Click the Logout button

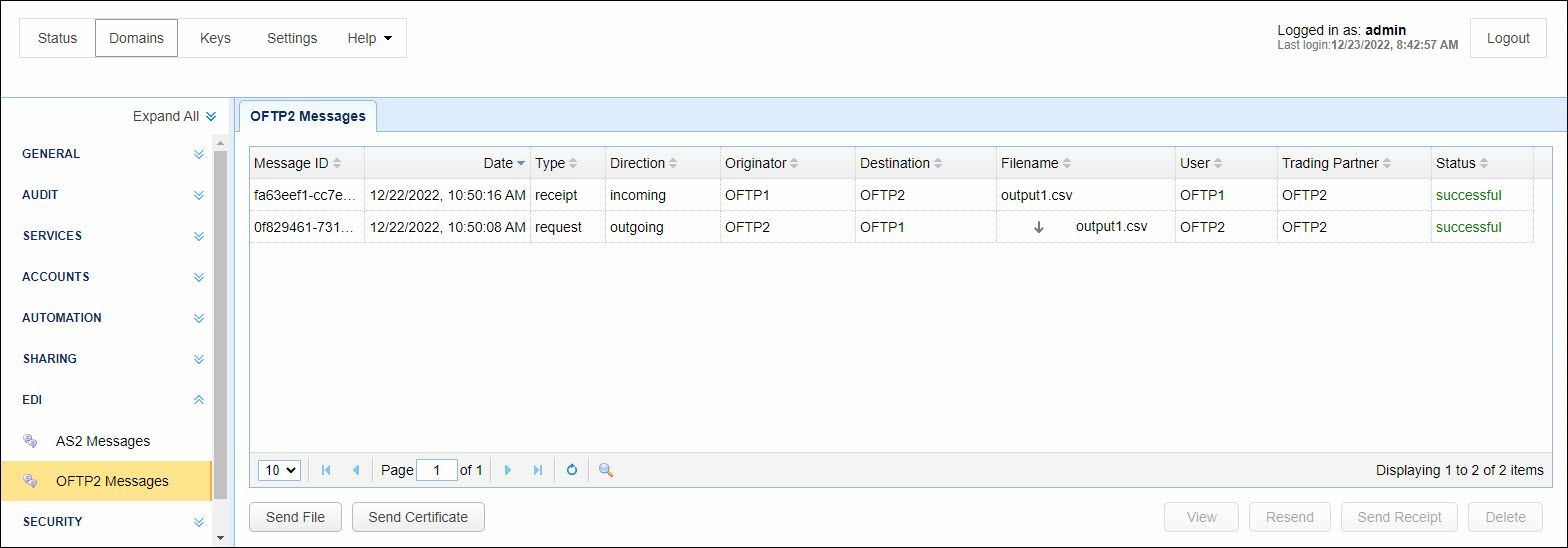tap(1508, 38)
